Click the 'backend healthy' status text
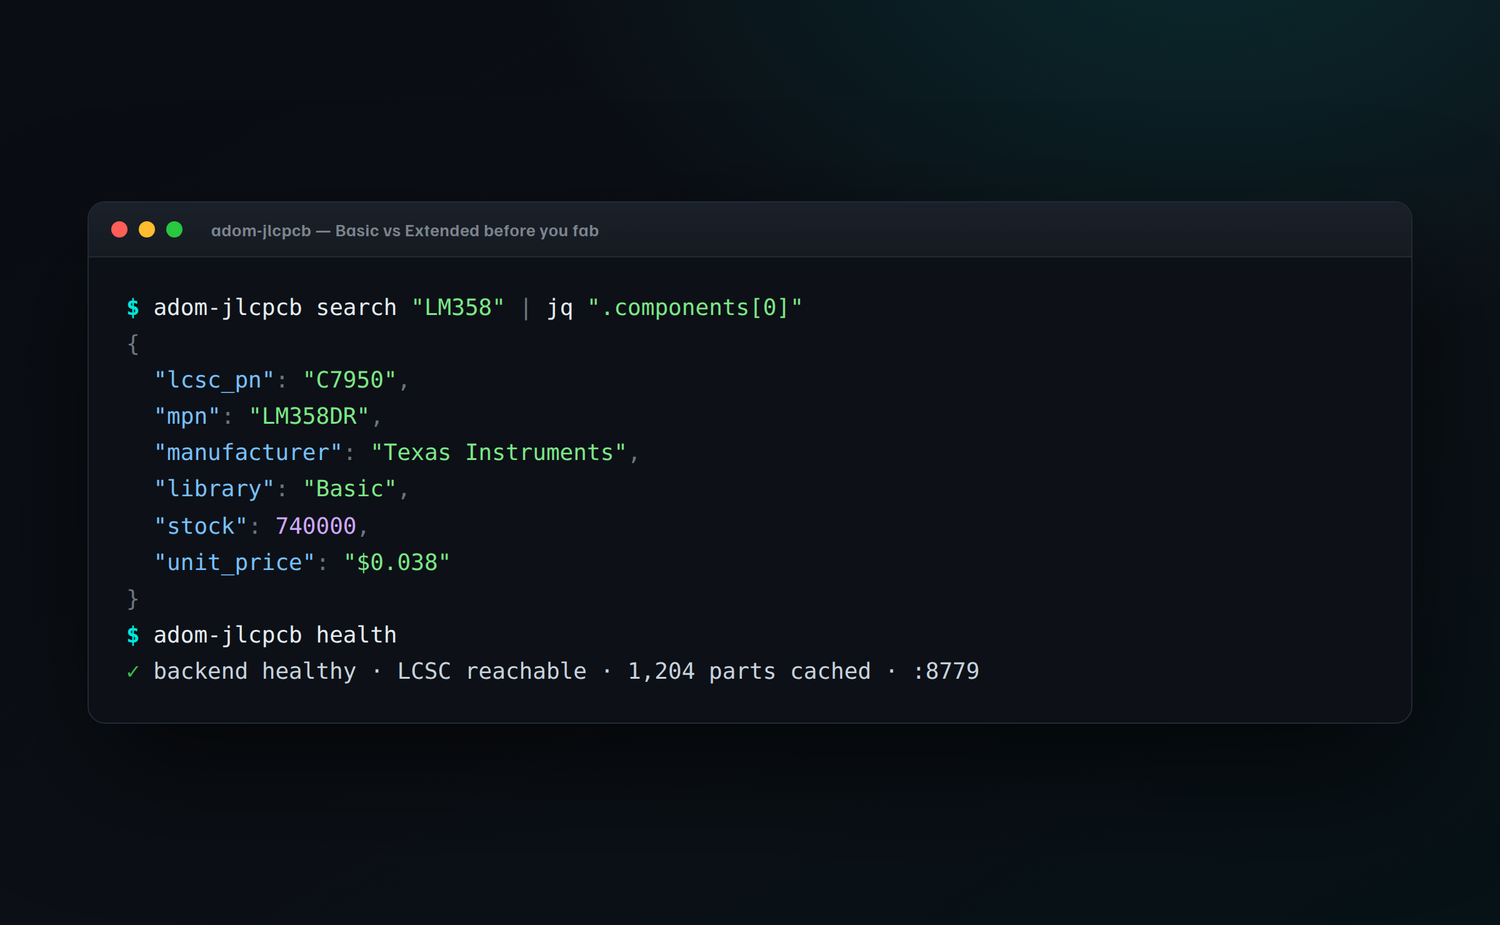Image resolution: width=1500 pixels, height=925 pixels. (x=255, y=672)
